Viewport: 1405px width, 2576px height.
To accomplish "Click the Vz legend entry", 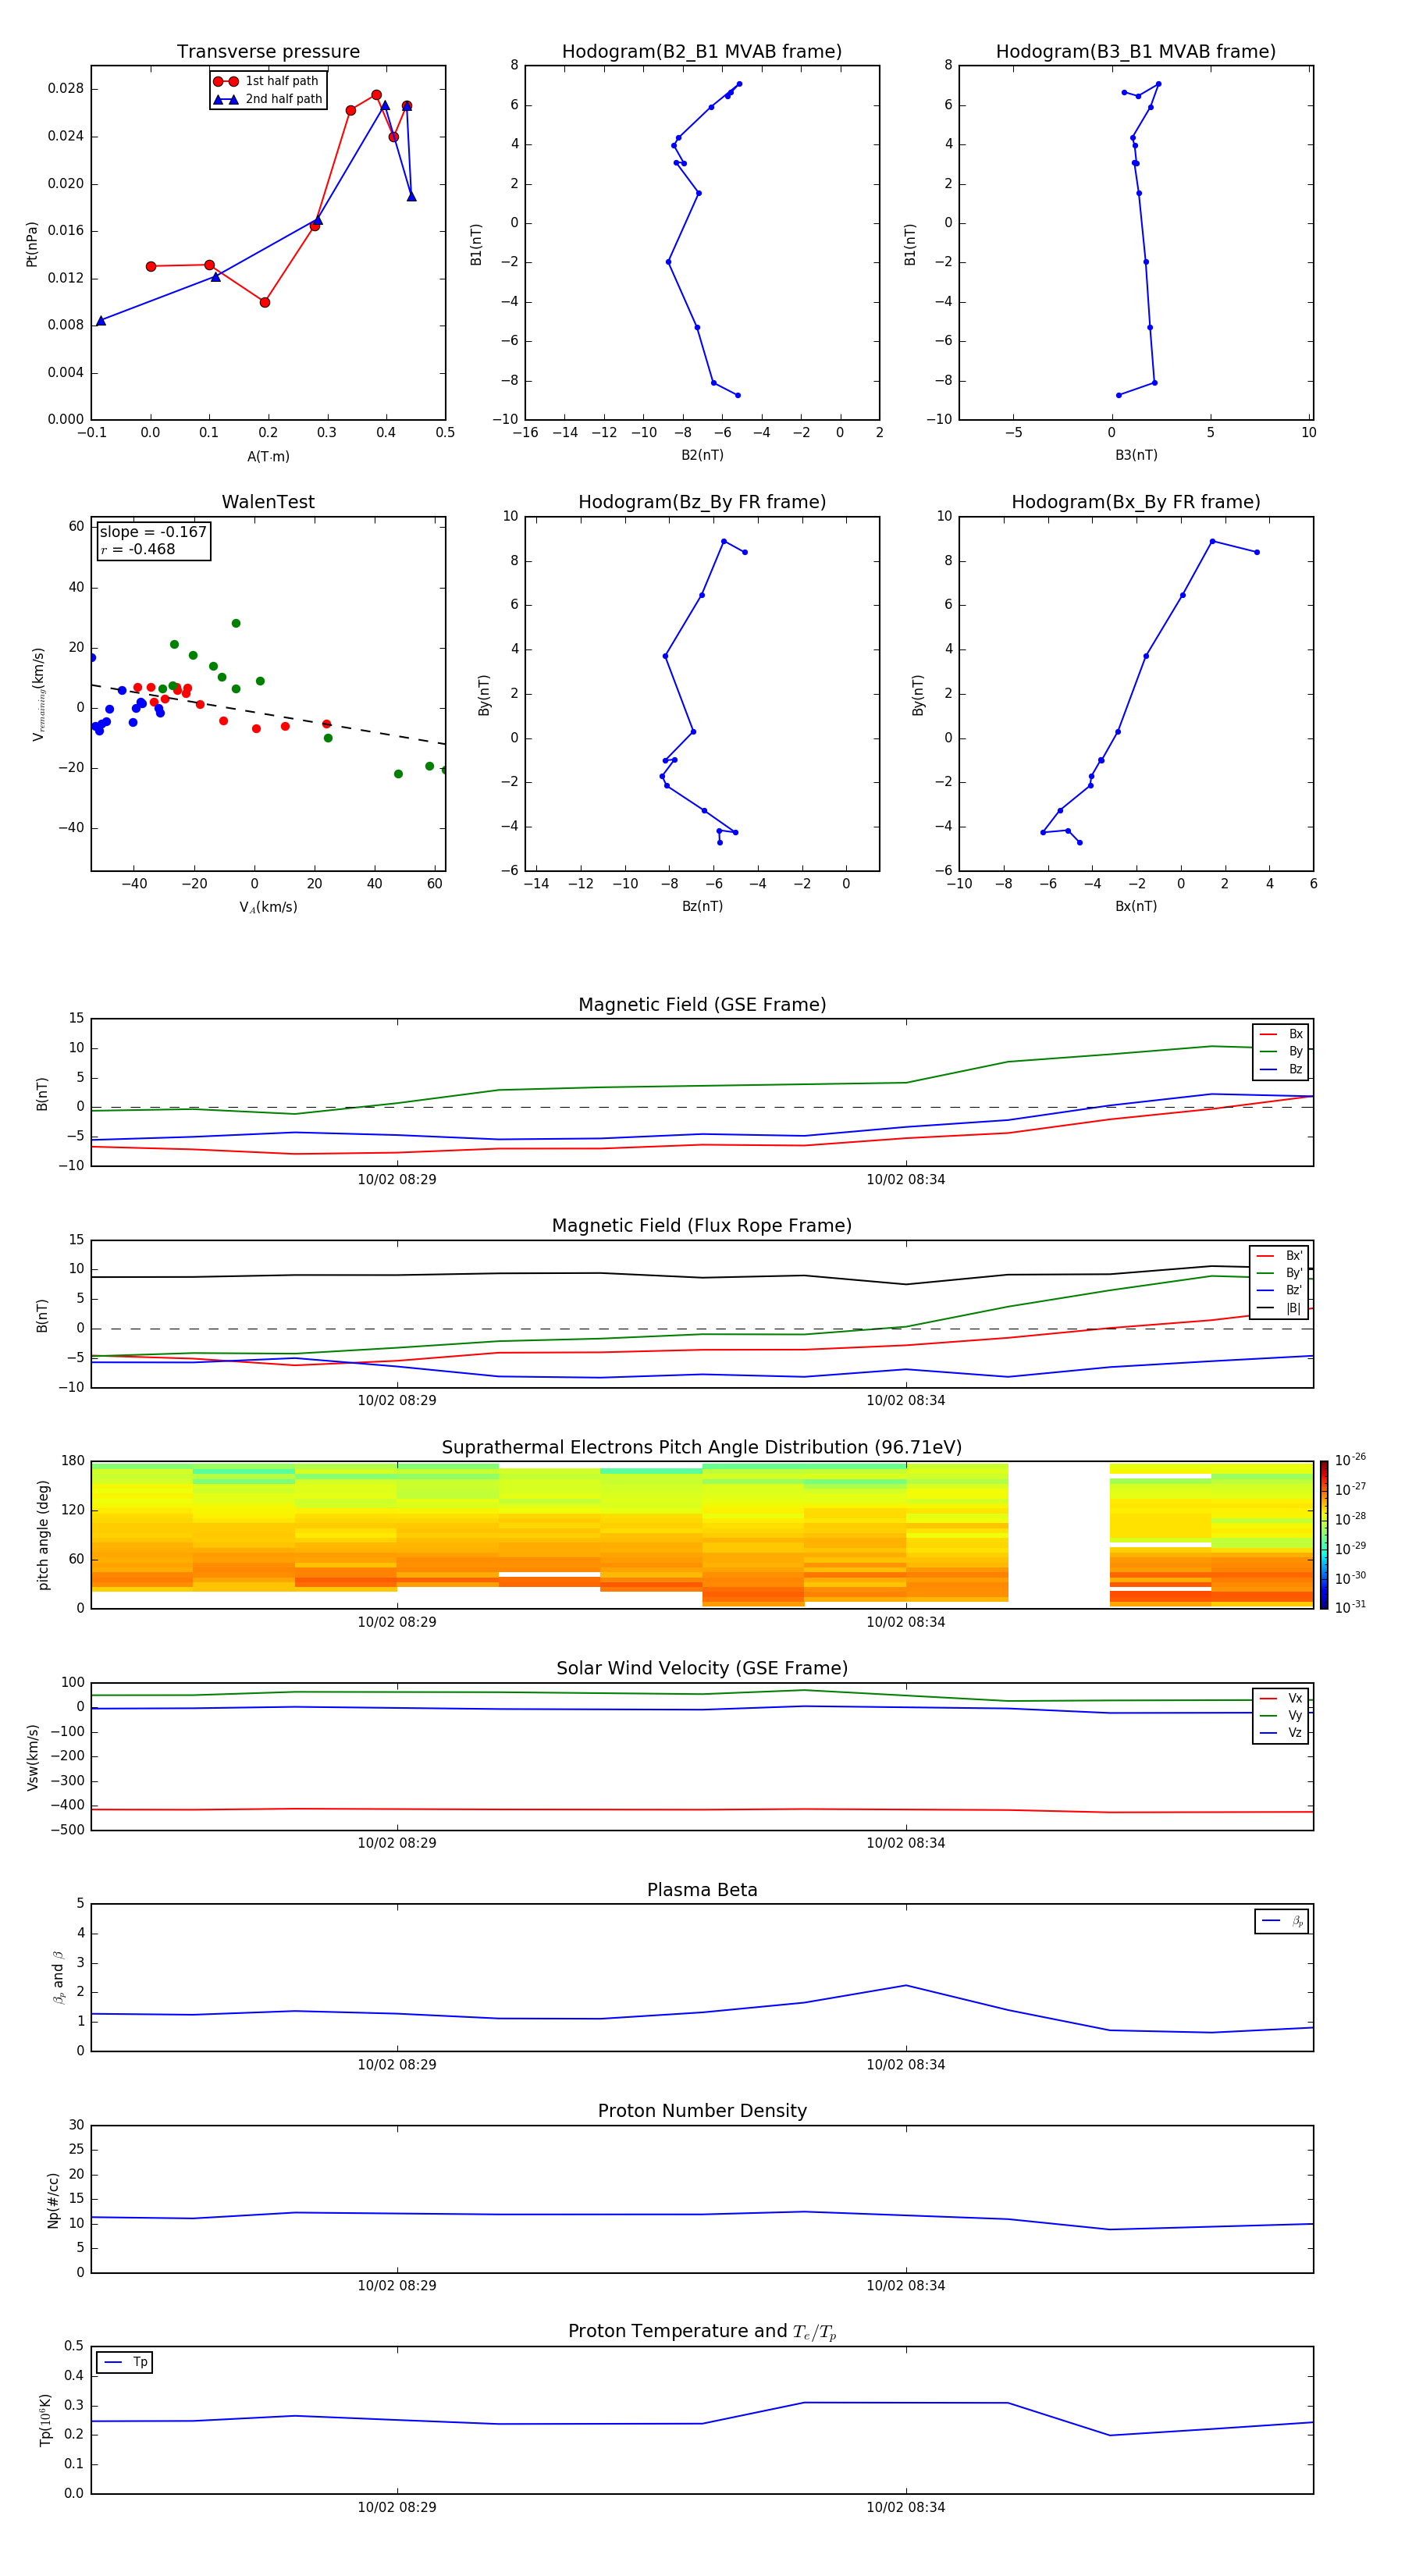I will [1281, 1733].
